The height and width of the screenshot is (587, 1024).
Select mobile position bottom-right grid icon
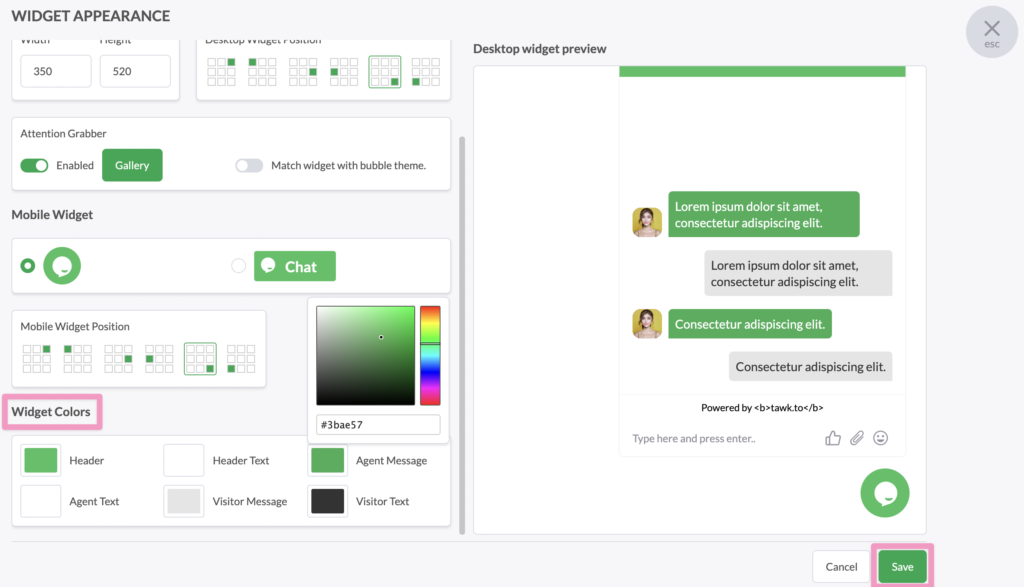[200, 359]
